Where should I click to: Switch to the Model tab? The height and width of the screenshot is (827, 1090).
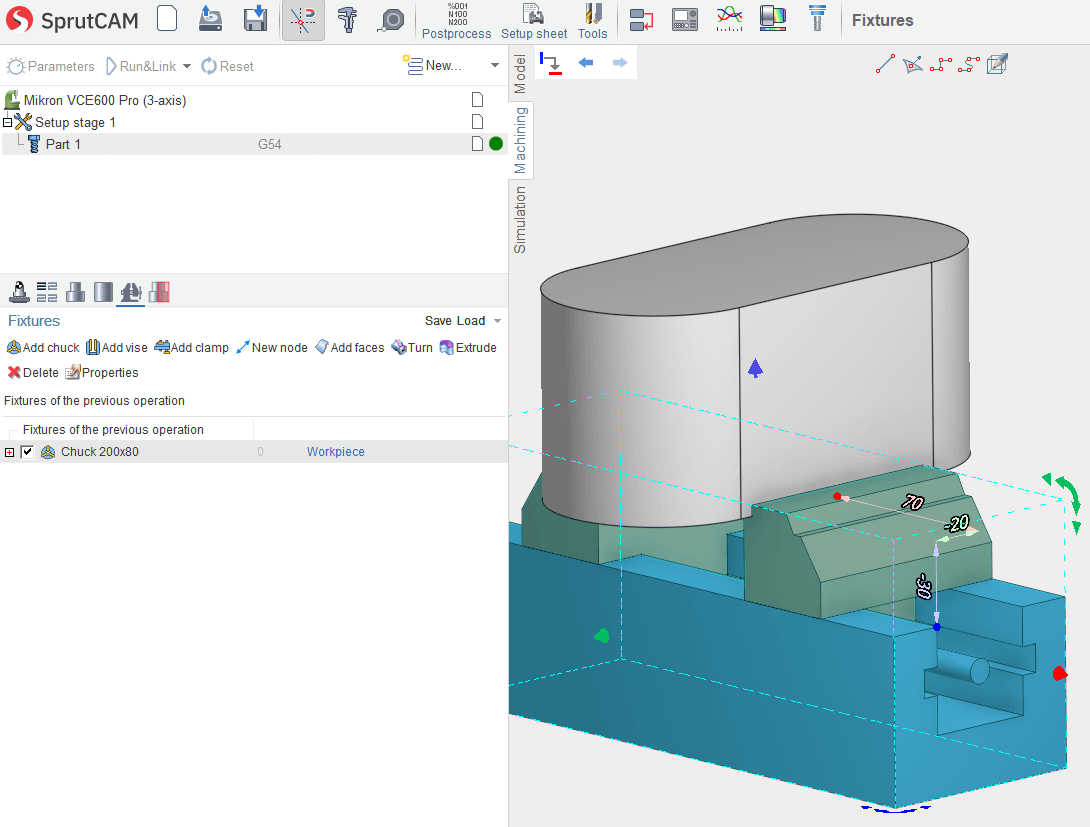pyautogui.click(x=520, y=73)
